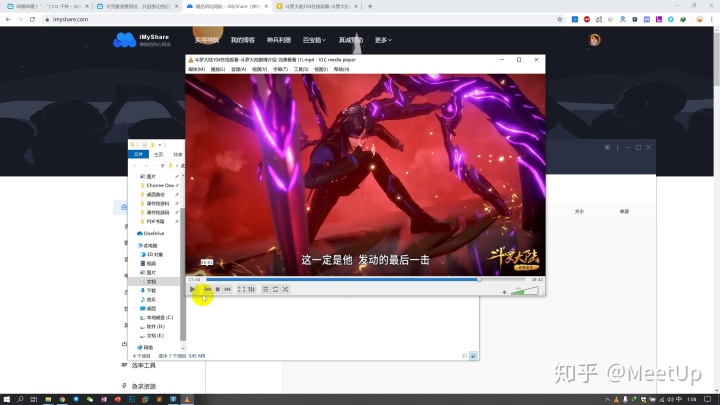Open the VLC 媒体(M) menu

(196, 69)
